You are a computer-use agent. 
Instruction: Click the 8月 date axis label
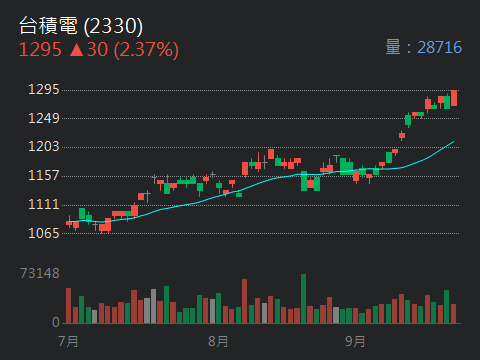point(218,341)
